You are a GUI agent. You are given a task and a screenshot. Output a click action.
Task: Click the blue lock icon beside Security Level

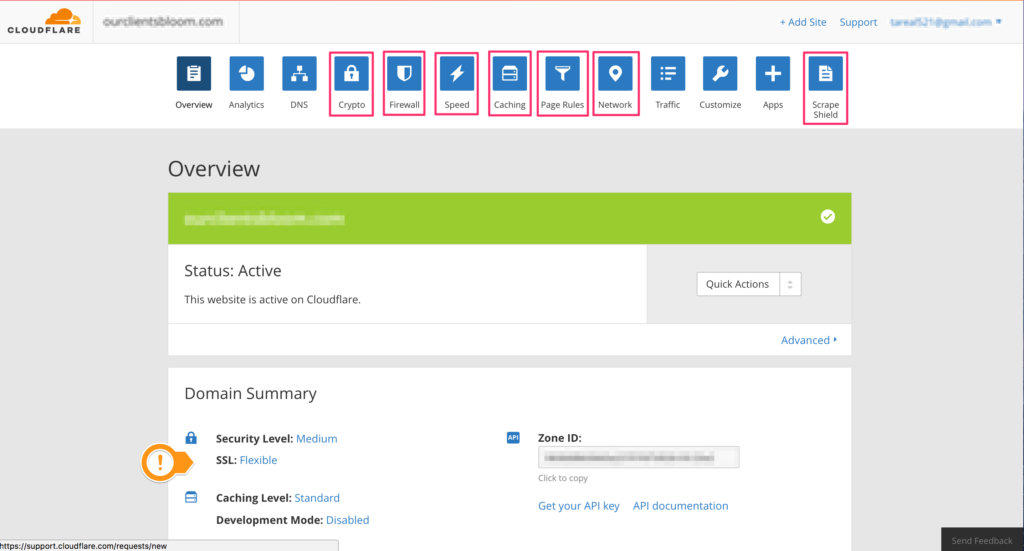tap(191, 437)
